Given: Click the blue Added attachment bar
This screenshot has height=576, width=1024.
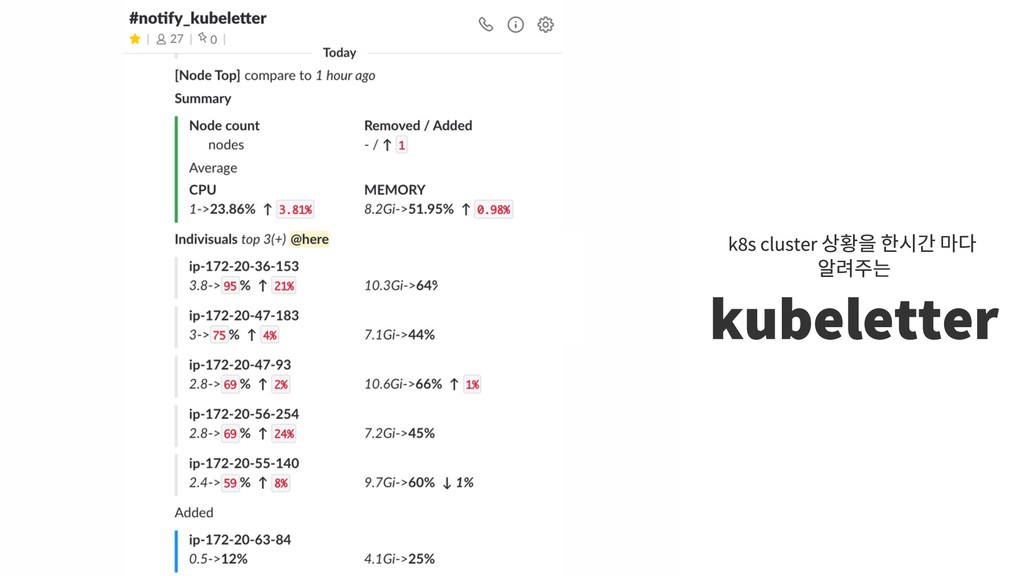Looking at the screenshot, I should tap(176, 551).
